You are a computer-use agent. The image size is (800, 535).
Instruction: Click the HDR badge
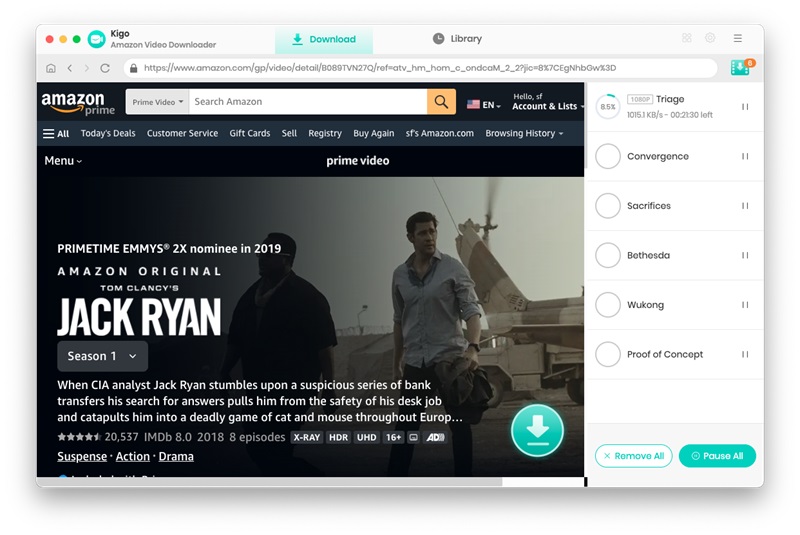coord(338,438)
